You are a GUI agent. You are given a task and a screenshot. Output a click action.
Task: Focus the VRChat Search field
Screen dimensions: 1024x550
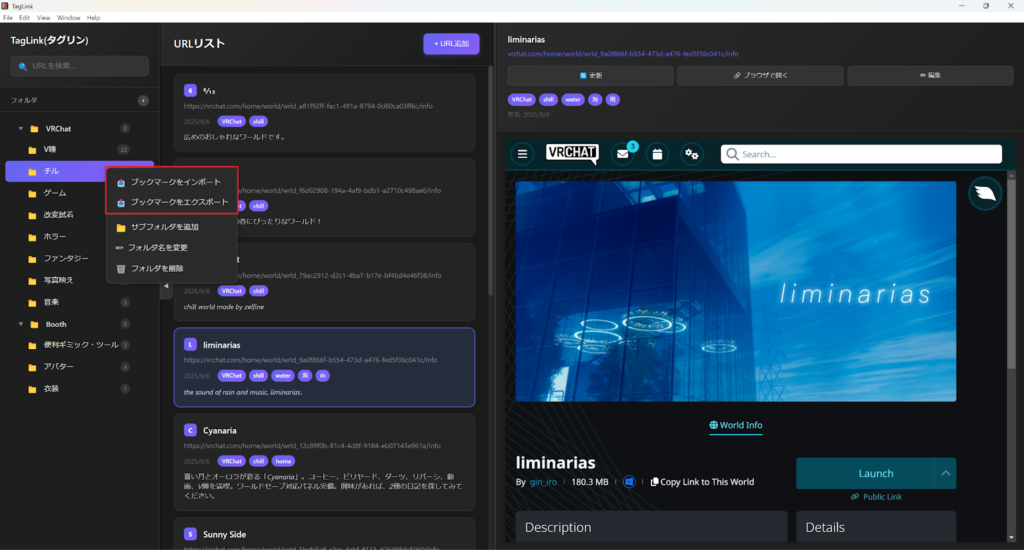[x=861, y=154]
